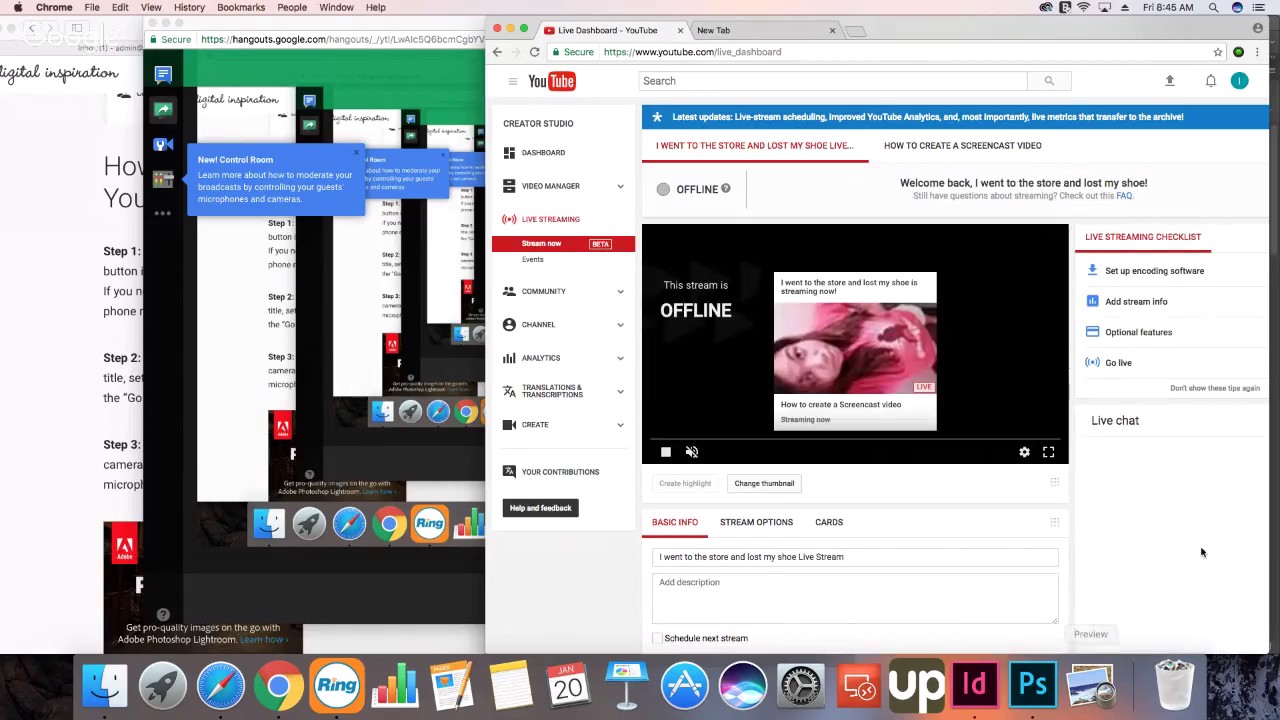The image size is (1280, 720).
Task: Open the YouTube account avatar menu
Action: coord(1239,81)
